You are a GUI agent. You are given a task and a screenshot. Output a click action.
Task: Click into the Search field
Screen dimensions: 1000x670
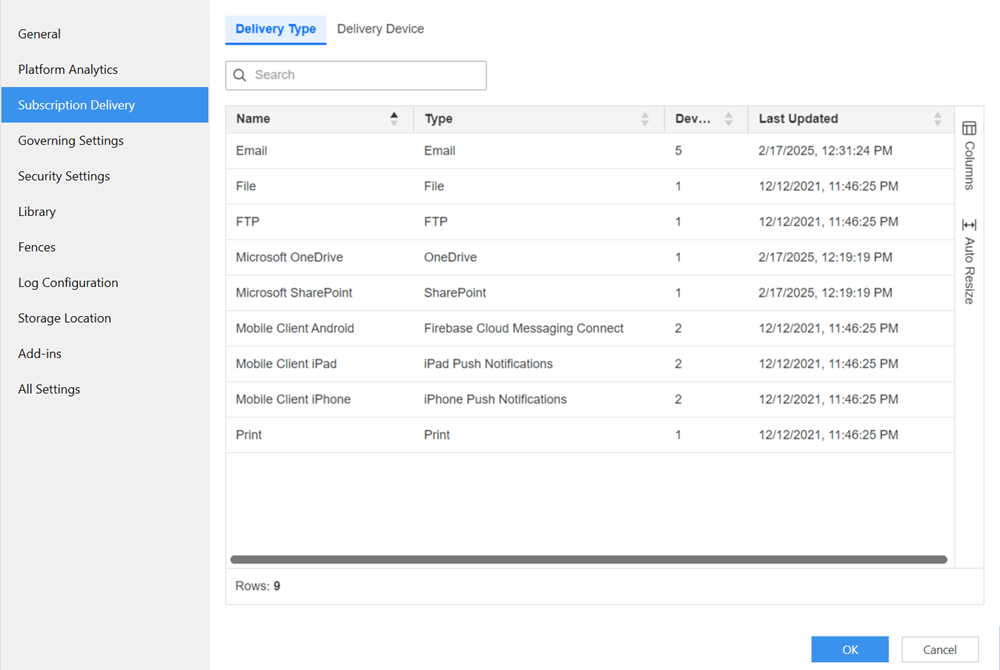[x=365, y=75]
